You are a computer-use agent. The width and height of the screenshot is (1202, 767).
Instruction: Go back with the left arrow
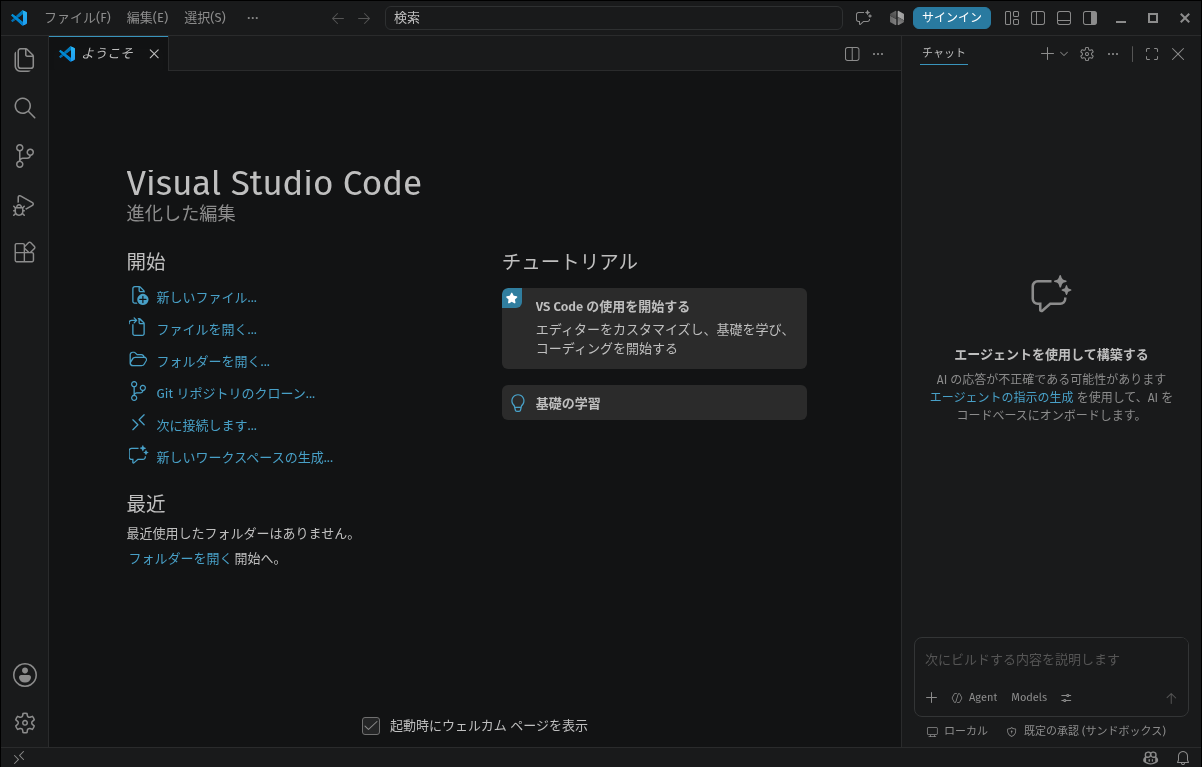(x=338, y=18)
